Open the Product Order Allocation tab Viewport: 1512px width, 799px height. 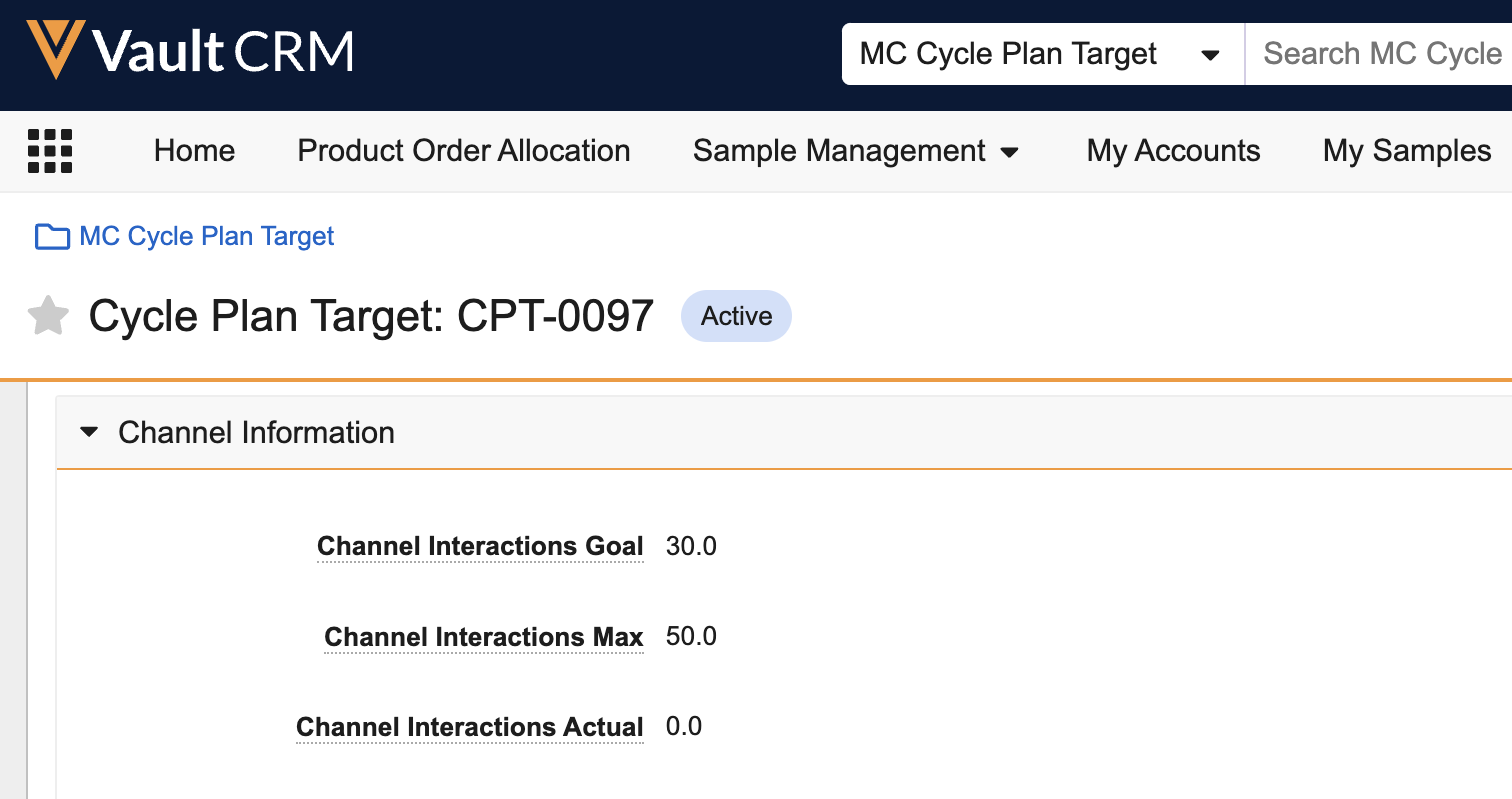[x=464, y=151]
